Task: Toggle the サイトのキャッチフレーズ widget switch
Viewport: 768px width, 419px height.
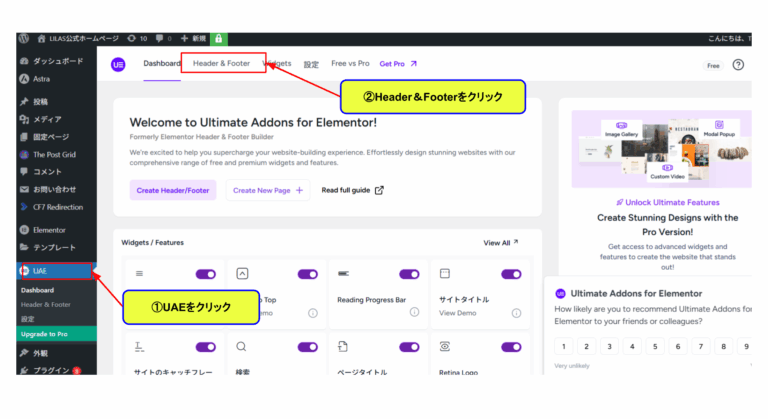Action: (206, 347)
